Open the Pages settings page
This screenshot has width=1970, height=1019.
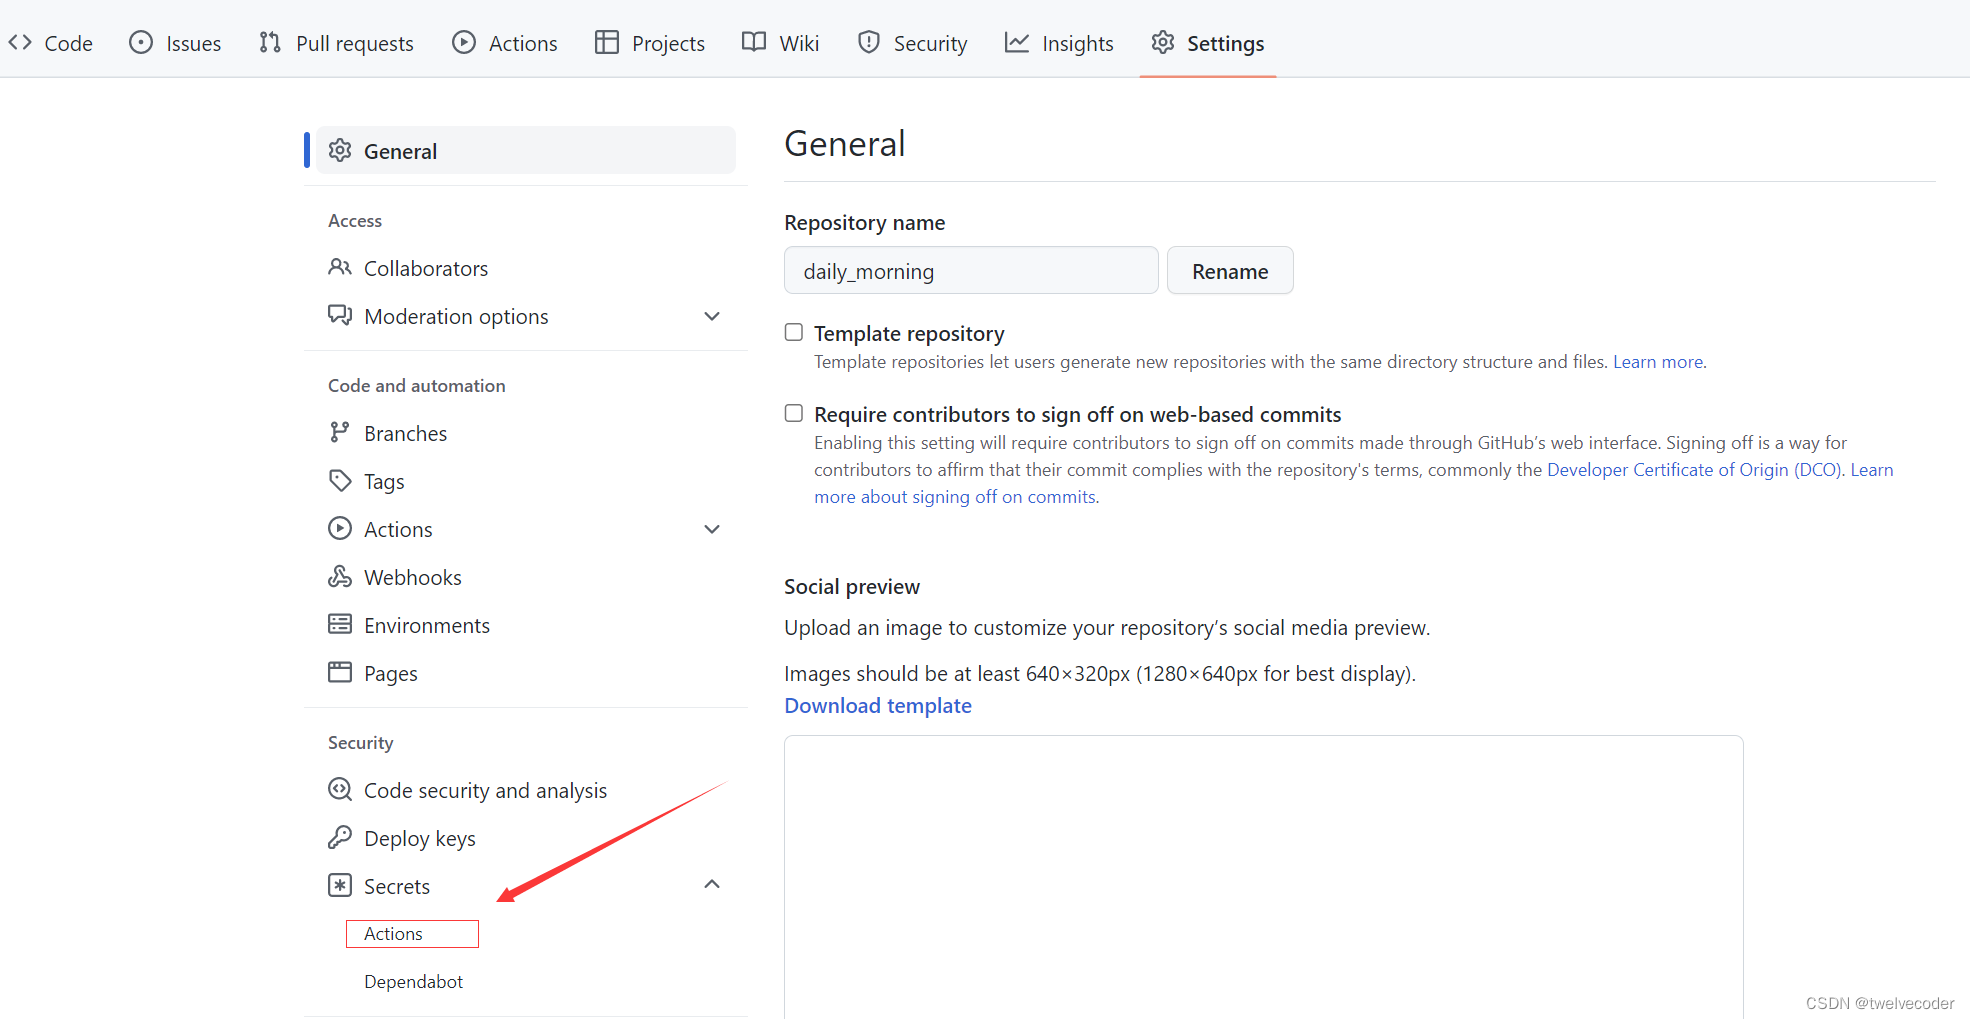click(391, 673)
